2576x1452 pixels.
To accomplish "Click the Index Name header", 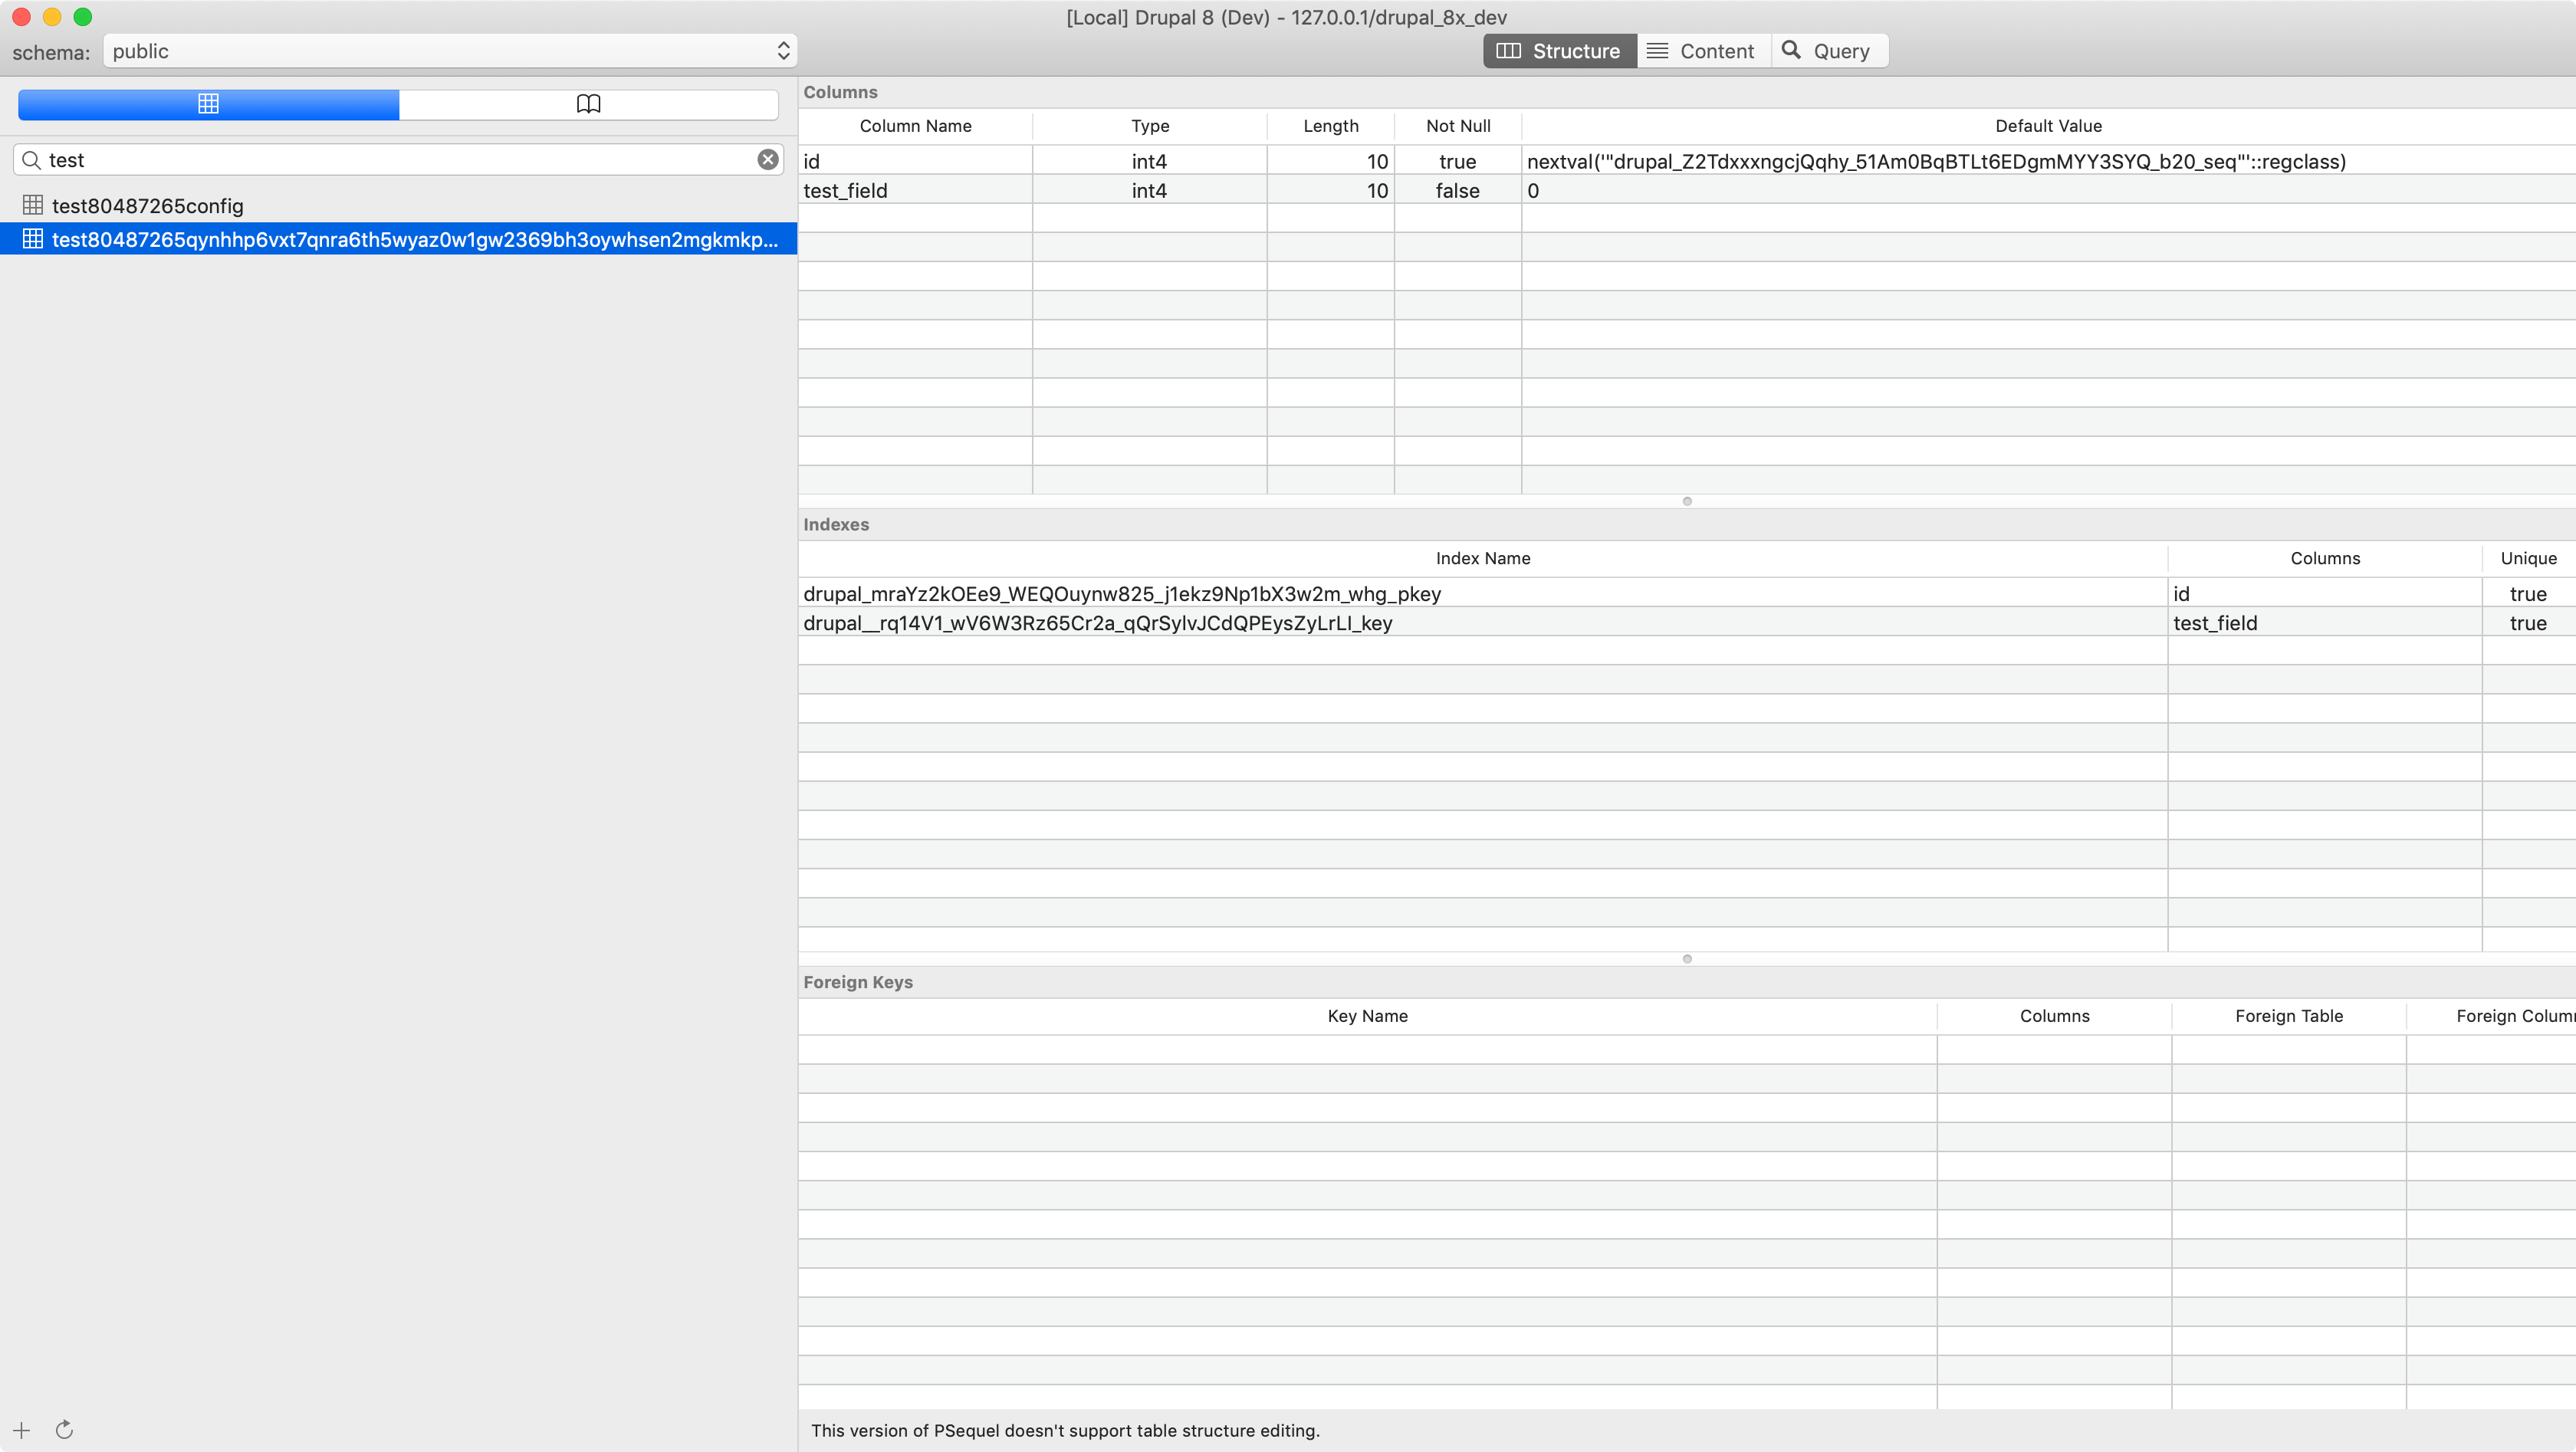I will (1483, 558).
